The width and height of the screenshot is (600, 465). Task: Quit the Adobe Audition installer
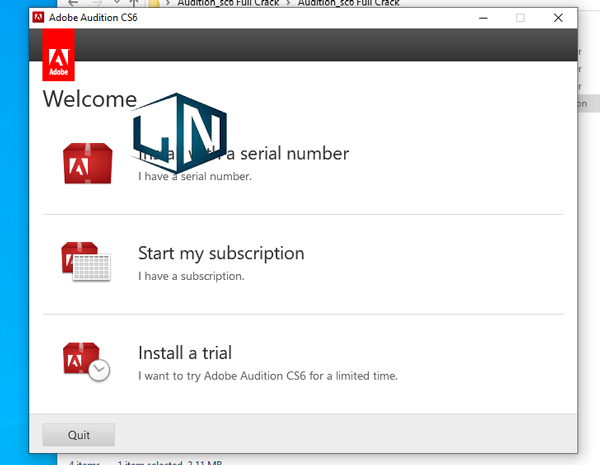[78, 435]
